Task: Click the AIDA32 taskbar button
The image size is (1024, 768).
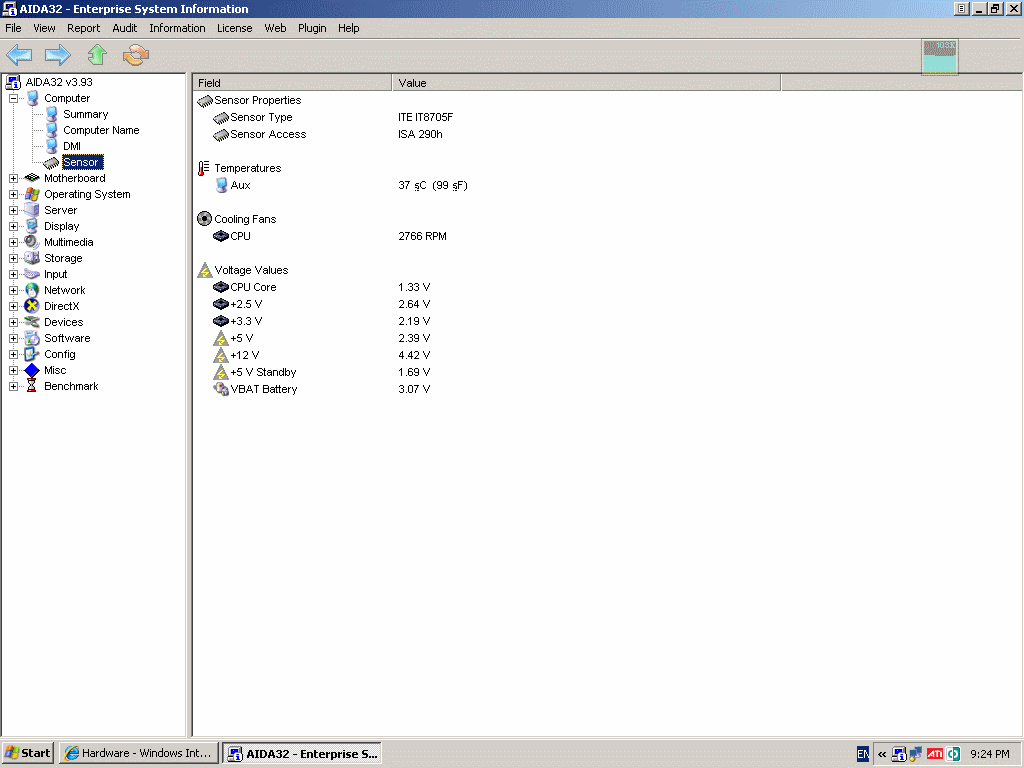Action: coord(302,754)
